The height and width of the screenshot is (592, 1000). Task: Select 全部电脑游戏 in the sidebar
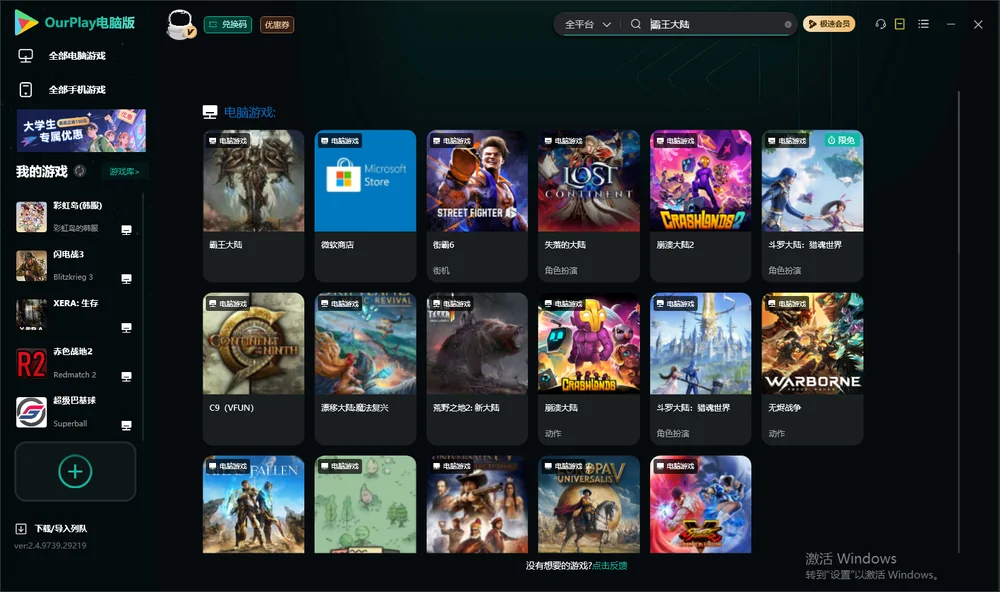click(62, 56)
